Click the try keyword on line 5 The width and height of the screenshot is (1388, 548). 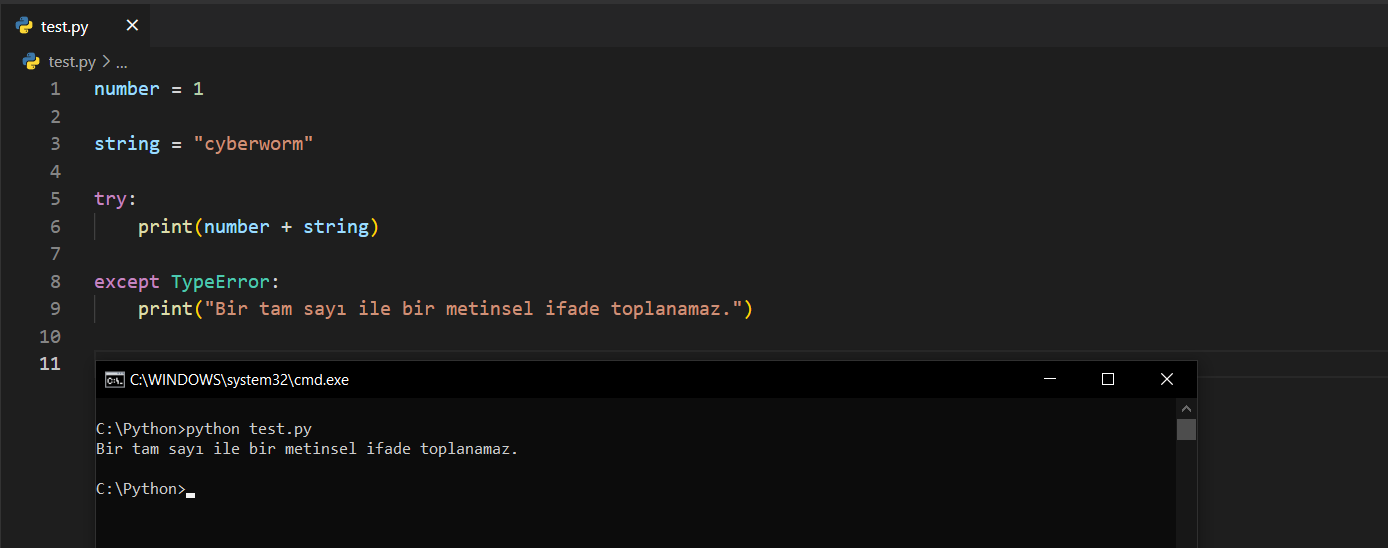(x=110, y=199)
